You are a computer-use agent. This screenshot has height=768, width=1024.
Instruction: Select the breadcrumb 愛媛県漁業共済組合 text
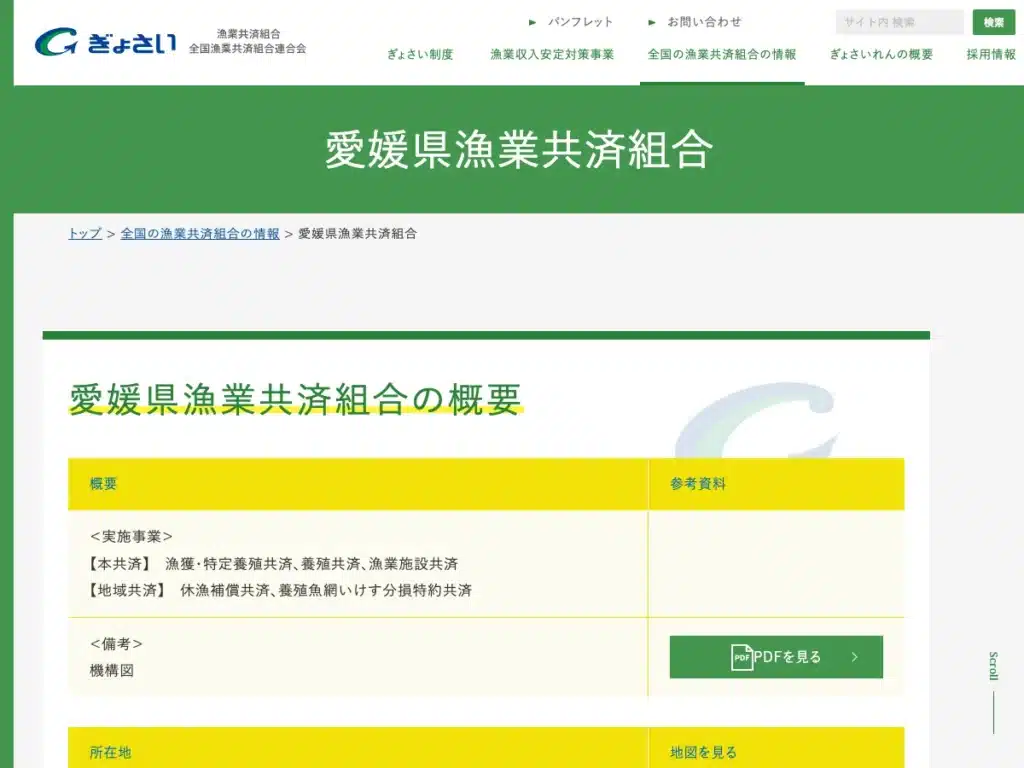point(357,234)
